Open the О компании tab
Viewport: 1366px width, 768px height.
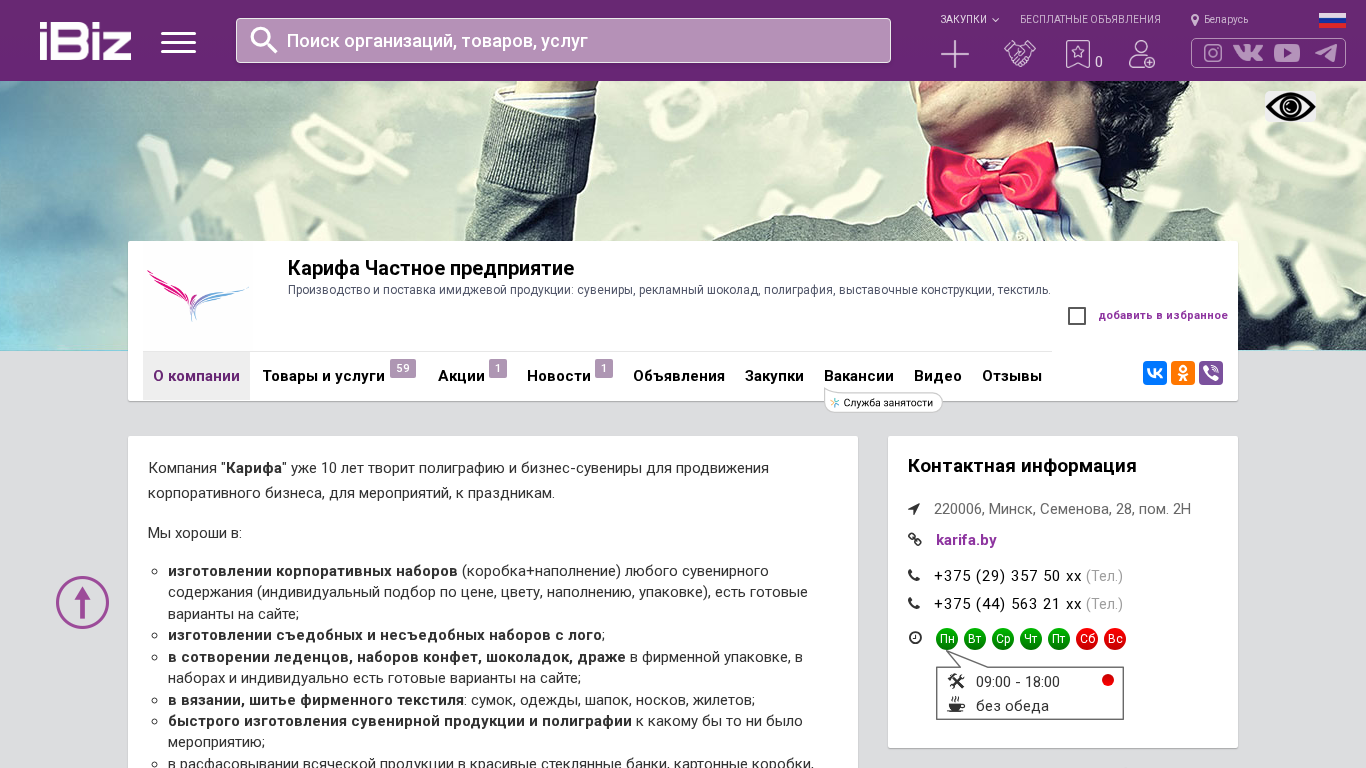point(196,376)
